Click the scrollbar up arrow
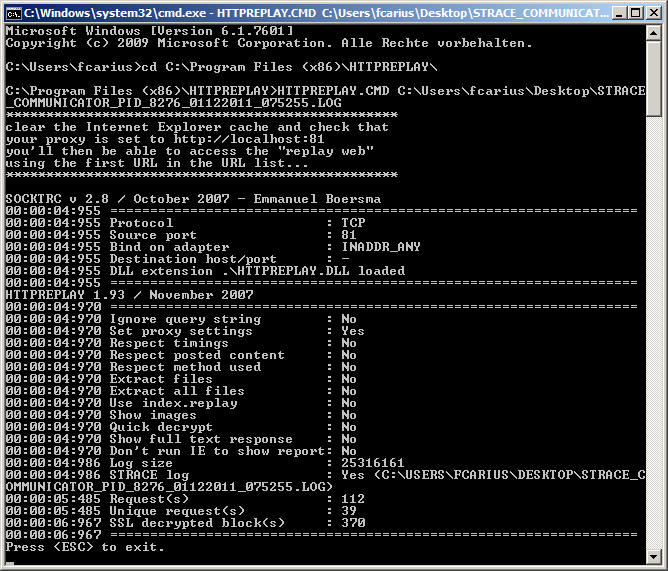Image resolution: width=668 pixels, height=571 pixels. (x=654, y=33)
